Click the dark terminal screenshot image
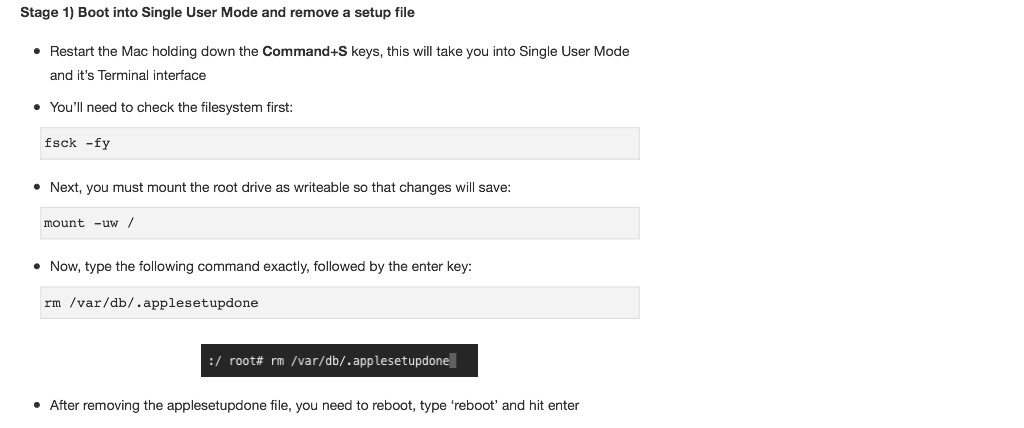The width and height of the screenshot is (1024, 428). [339, 360]
